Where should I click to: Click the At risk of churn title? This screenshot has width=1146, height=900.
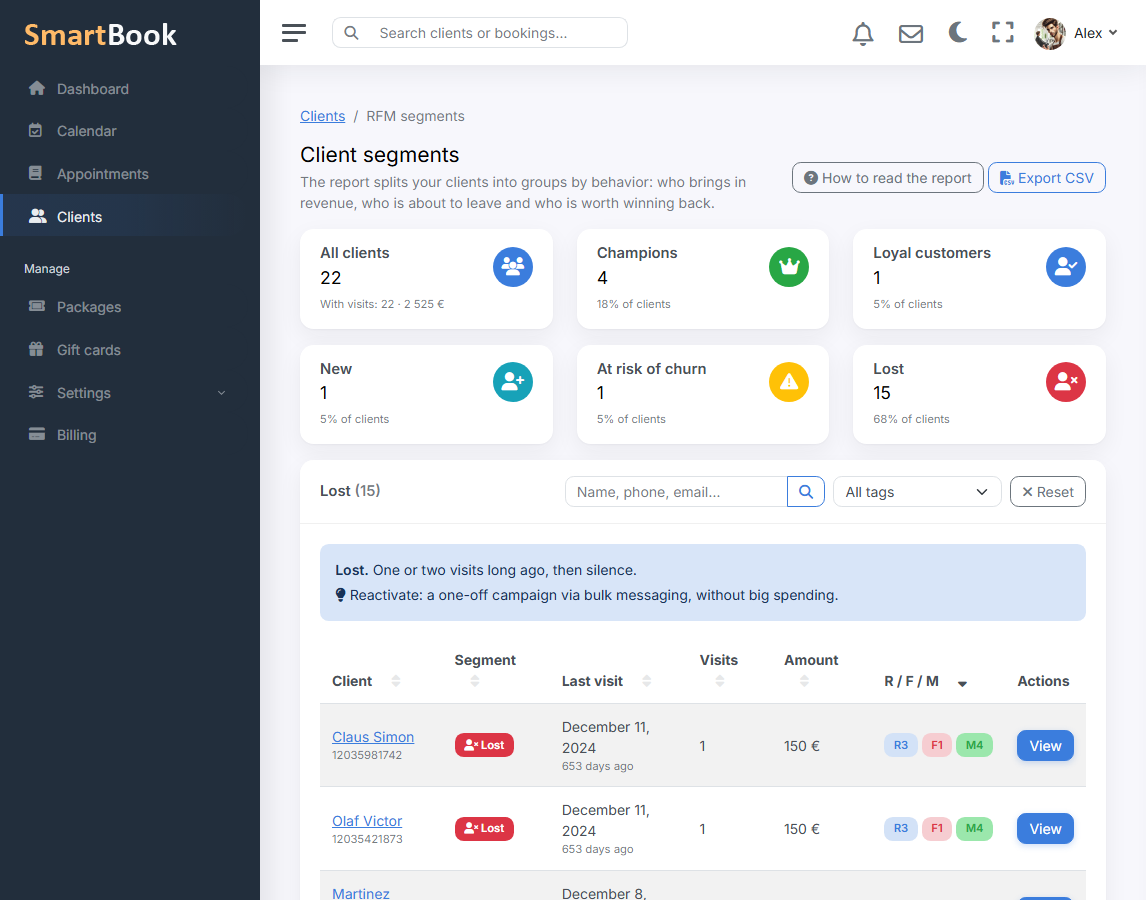click(x=651, y=368)
